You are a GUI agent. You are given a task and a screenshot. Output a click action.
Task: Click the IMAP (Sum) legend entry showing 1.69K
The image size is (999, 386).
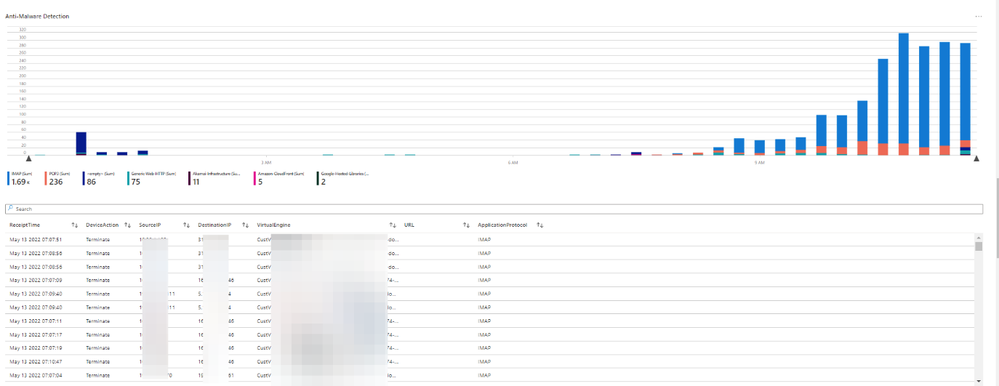[x=19, y=178]
